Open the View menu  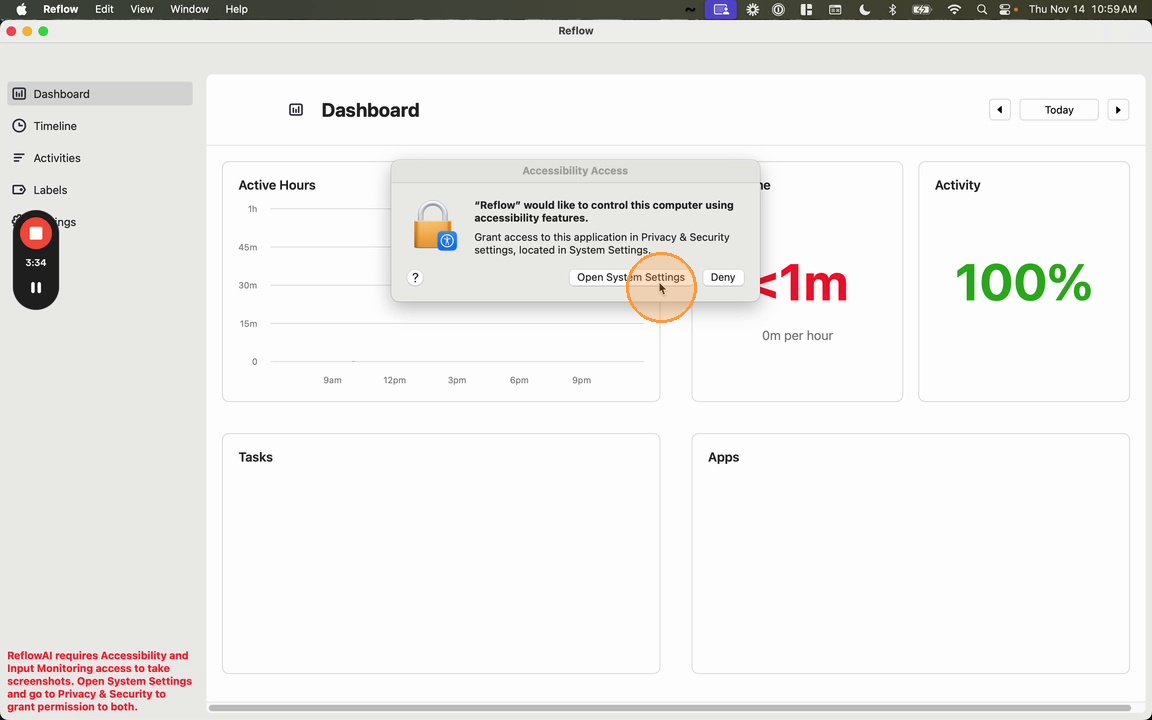tap(142, 10)
